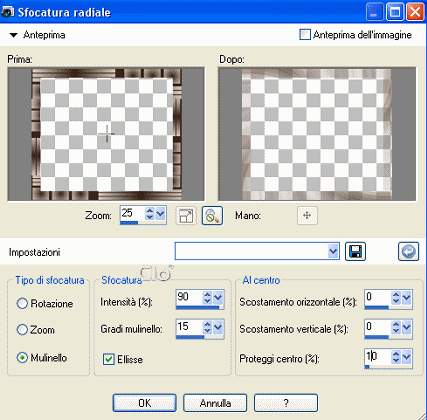Collapse the Anteprima section triangle
427x420 pixels.
[x=13, y=35]
